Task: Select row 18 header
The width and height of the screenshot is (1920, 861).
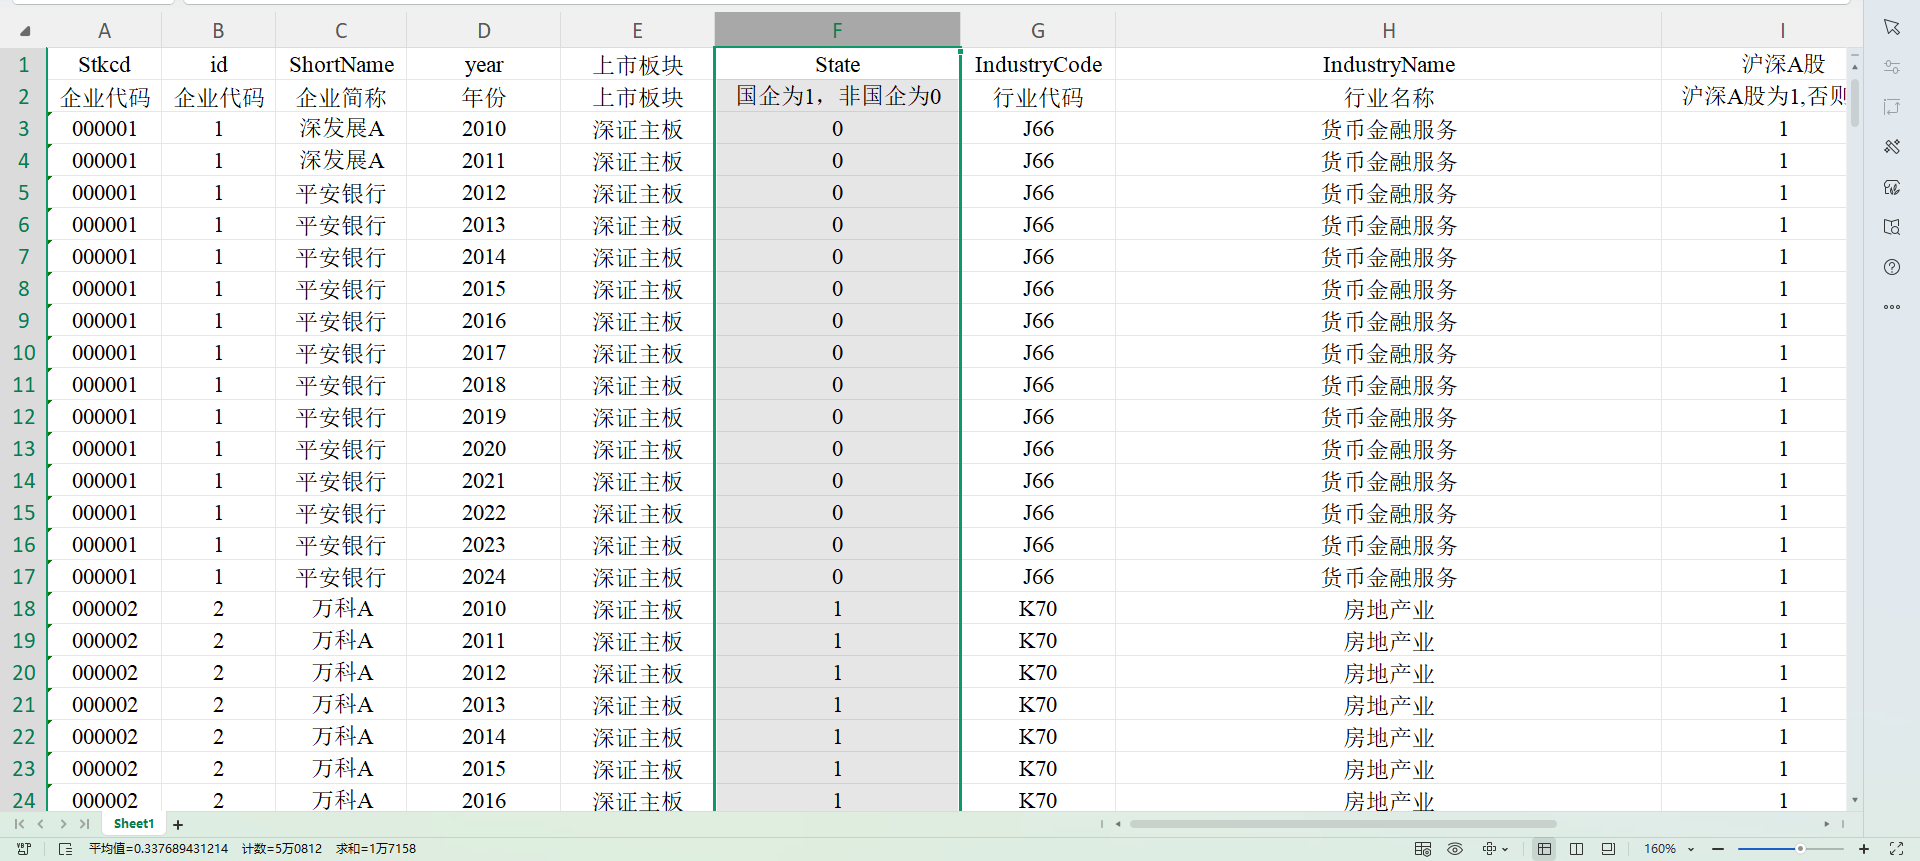Action: 24,609
